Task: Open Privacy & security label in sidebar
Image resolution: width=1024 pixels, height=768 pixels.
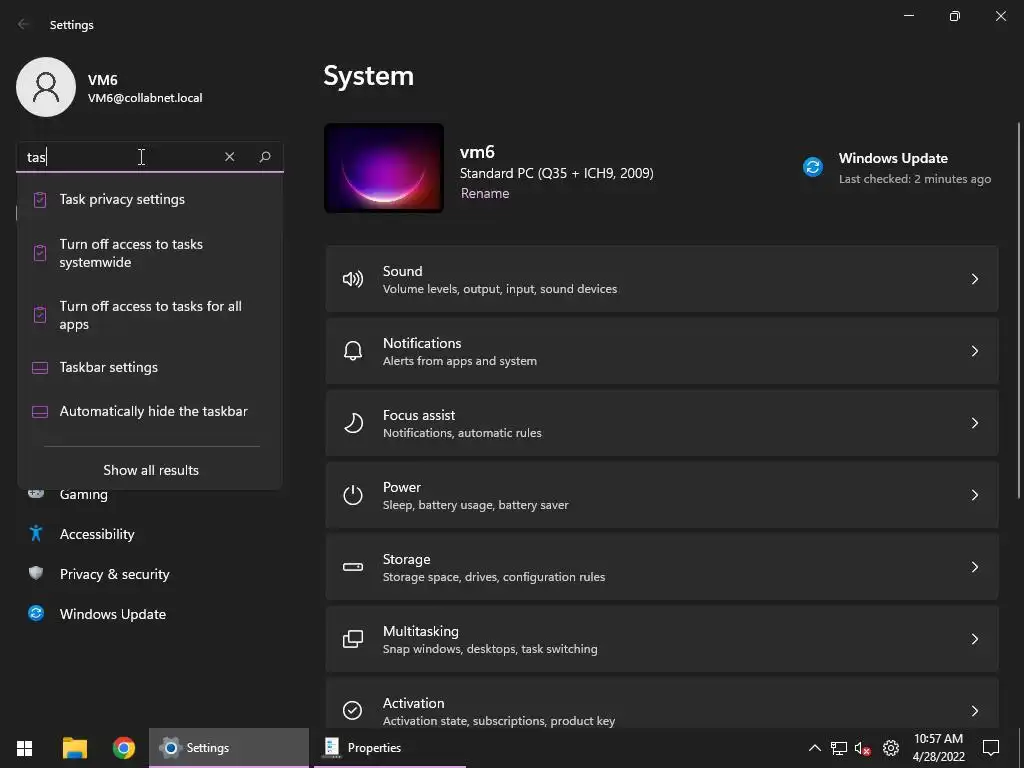Action: [114, 574]
